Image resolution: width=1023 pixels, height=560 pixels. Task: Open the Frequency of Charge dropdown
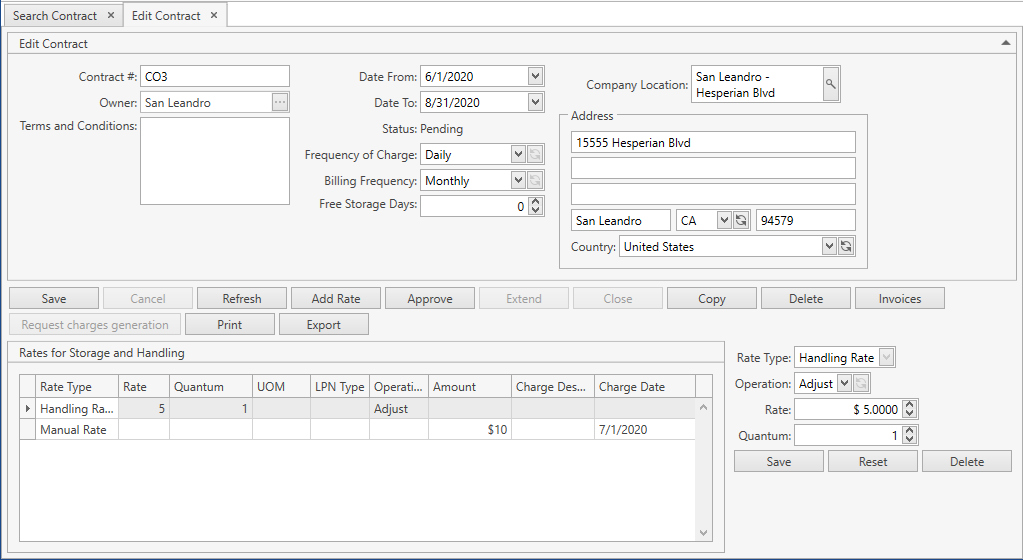pos(517,154)
